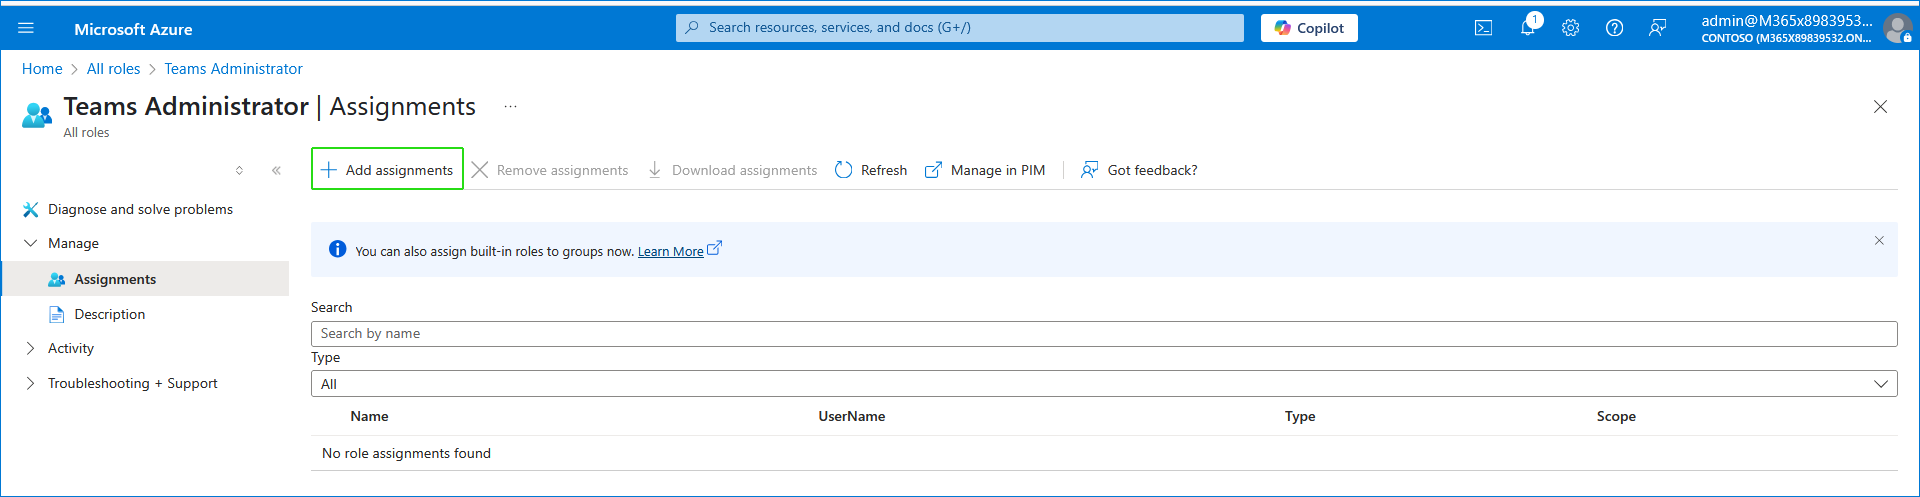The height and width of the screenshot is (497, 1920).
Task: Click the info icon in the banner
Action: (x=338, y=249)
